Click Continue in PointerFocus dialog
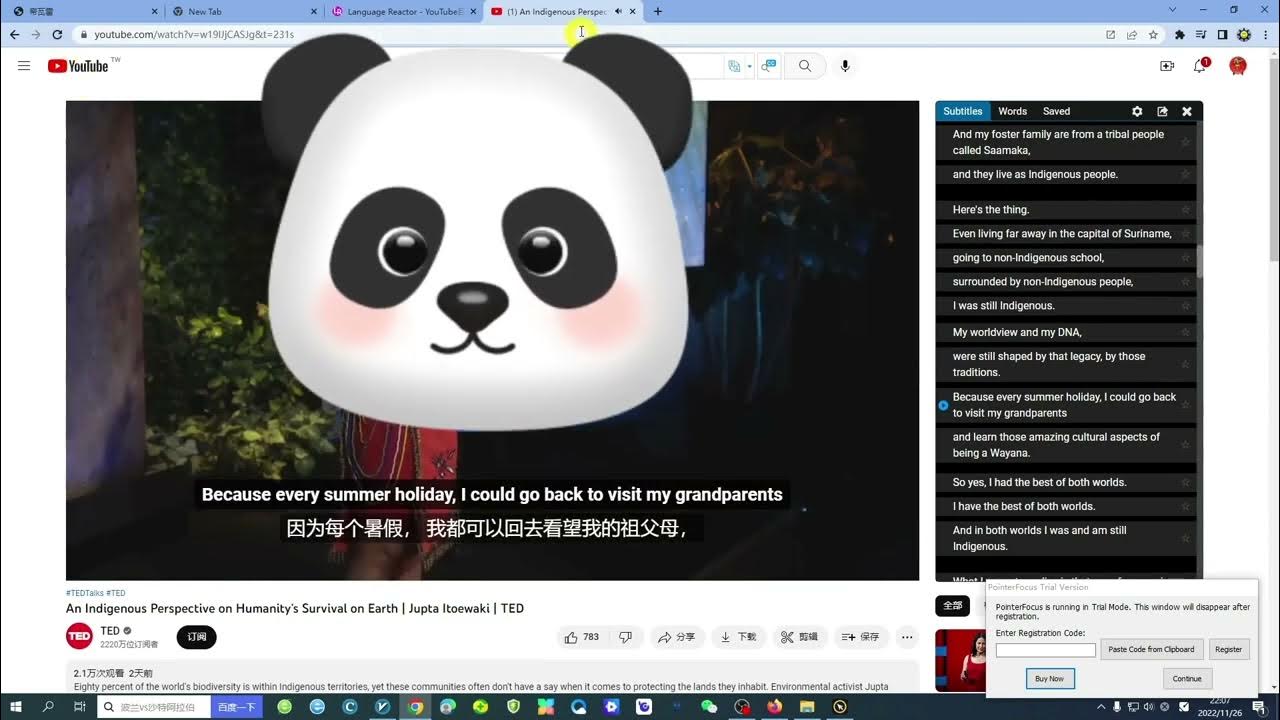This screenshot has width=1280, height=720. click(x=1187, y=678)
